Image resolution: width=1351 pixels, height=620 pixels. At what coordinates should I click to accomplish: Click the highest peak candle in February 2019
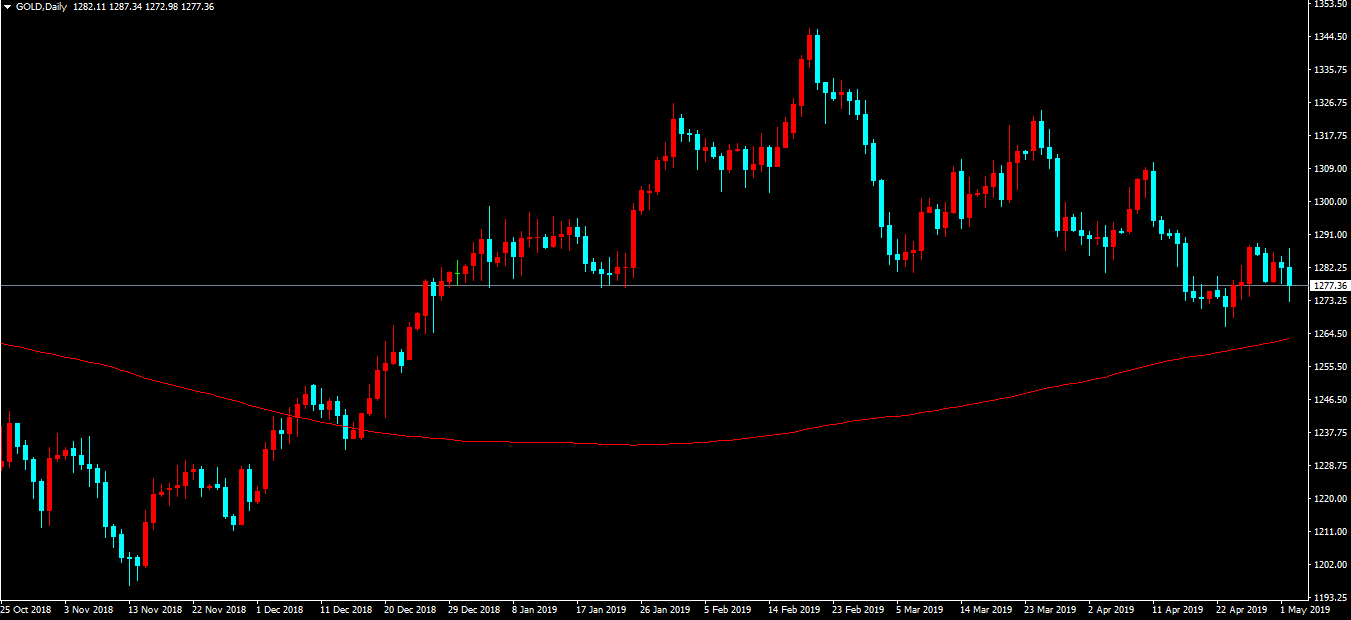point(817,58)
